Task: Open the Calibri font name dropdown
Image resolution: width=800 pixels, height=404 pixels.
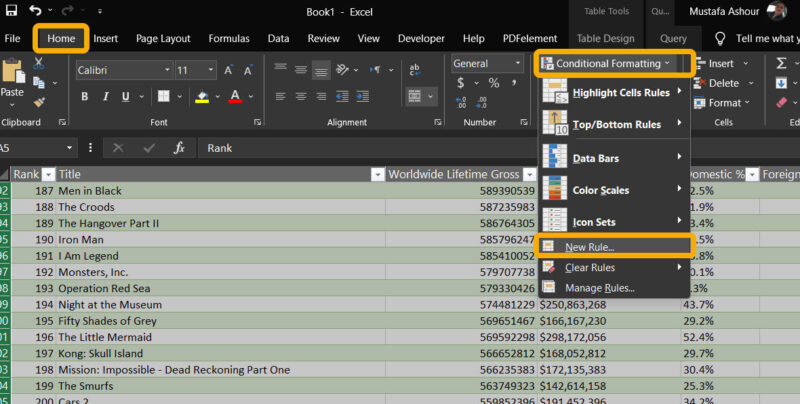Action: 167,70
